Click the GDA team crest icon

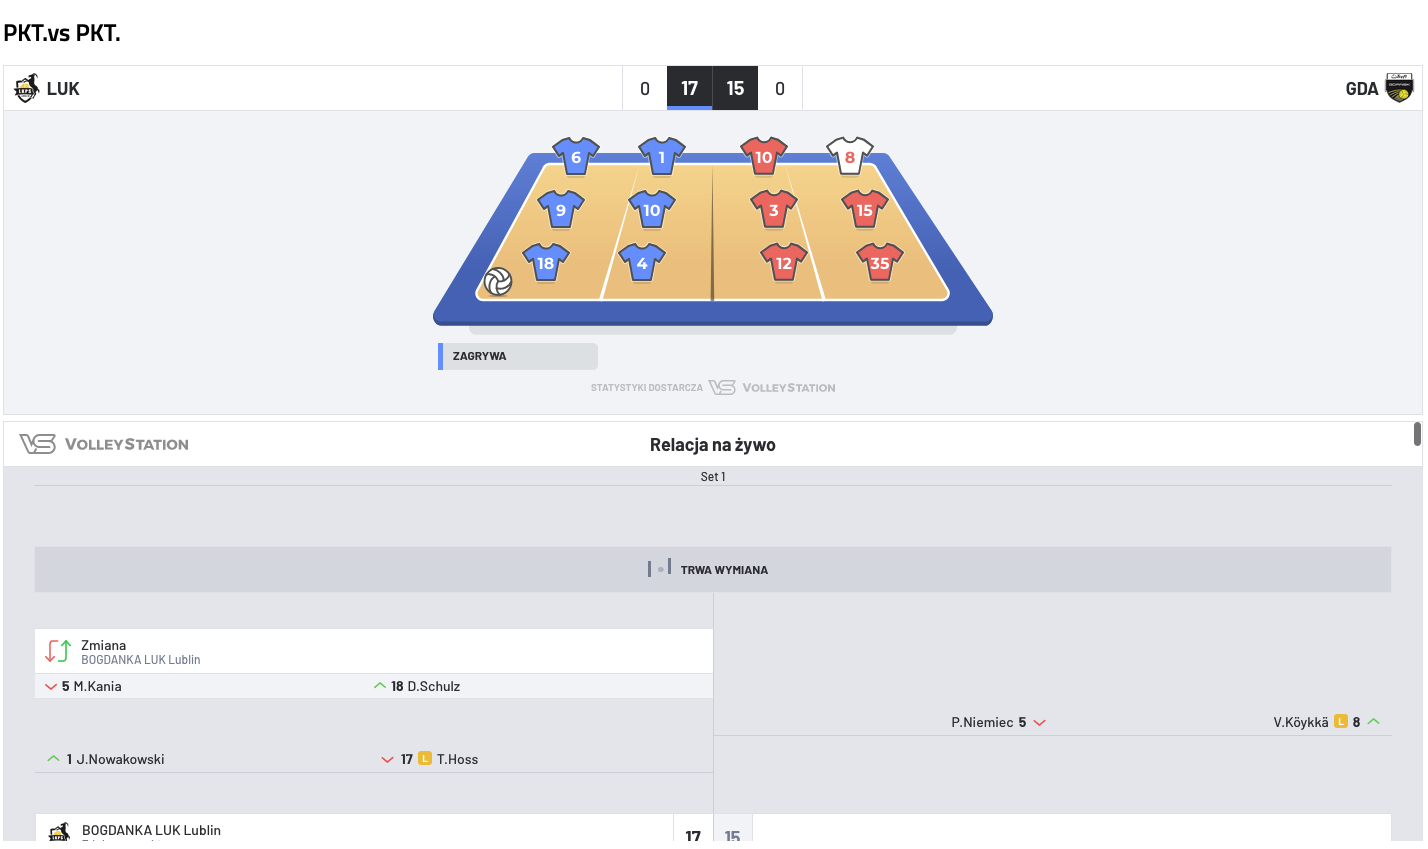point(1399,88)
